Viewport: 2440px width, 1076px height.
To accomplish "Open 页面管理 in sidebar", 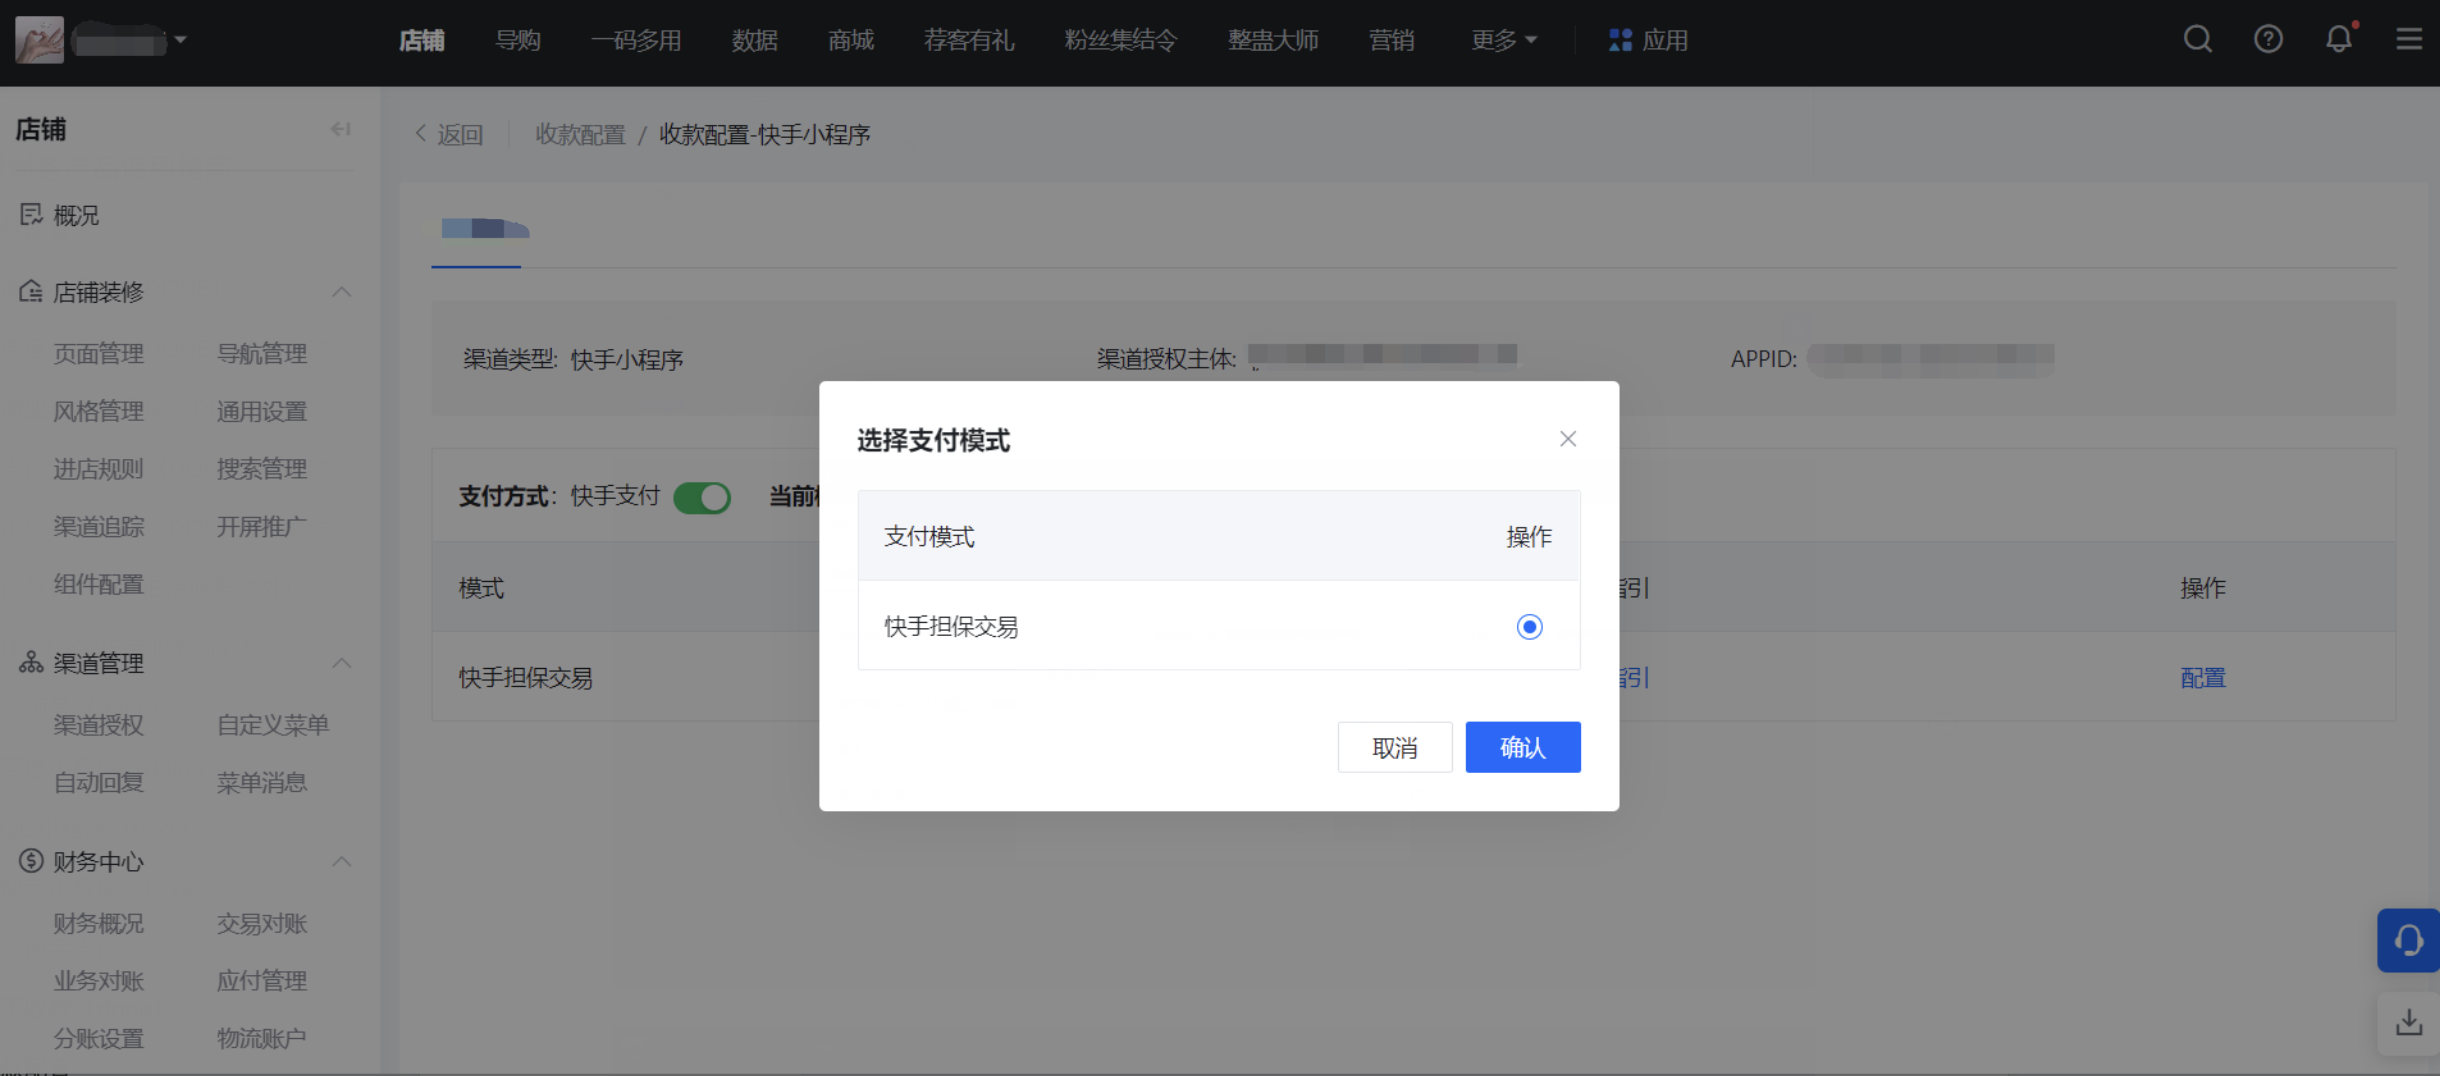I will click(x=98, y=353).
